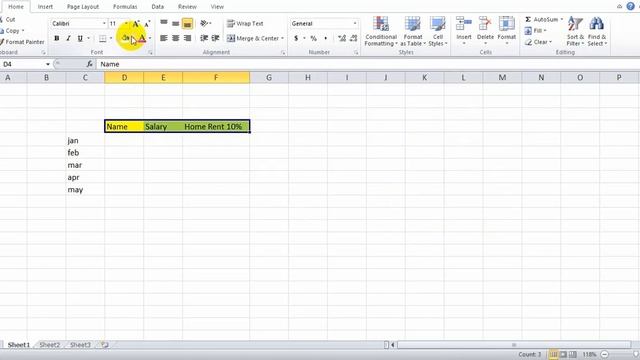Open the Calibri font name dropdown
Image resolution: width=640 pixels, height=360 pixels.
[104, 24]
